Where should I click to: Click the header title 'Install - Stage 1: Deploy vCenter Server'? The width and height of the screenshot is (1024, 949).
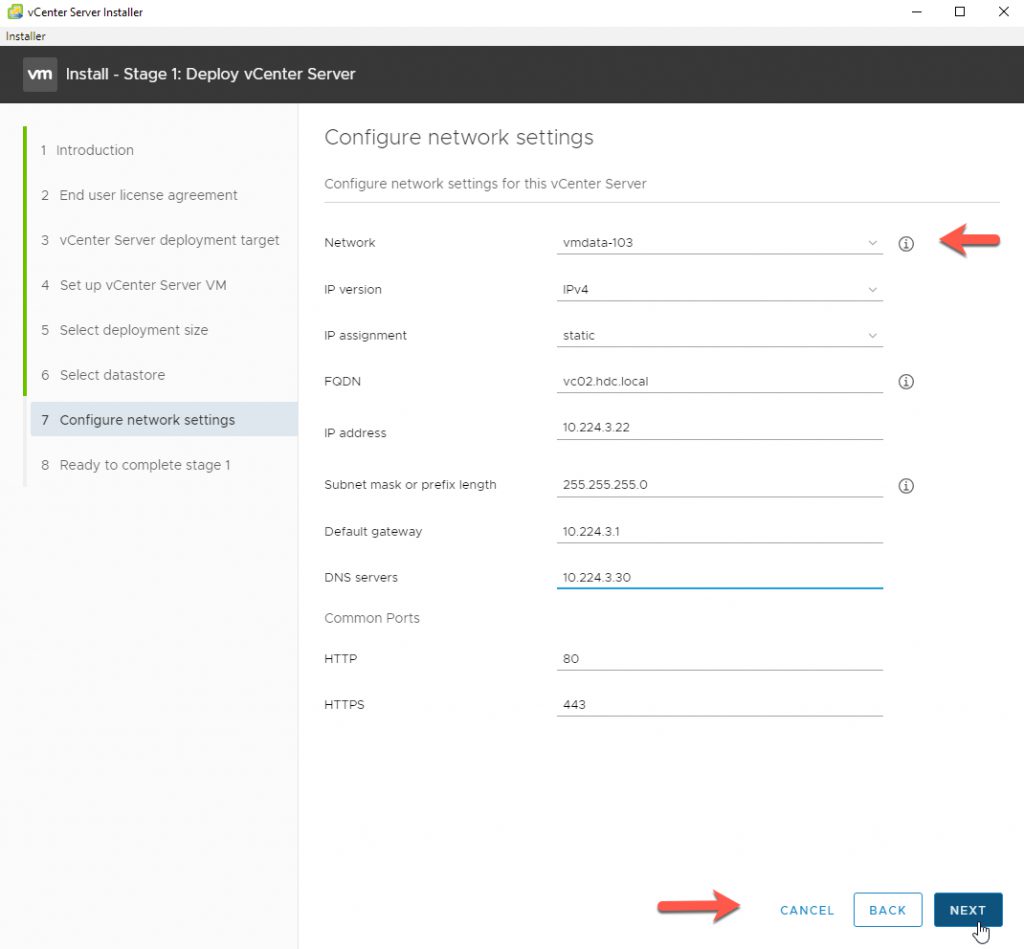(210, 74)
